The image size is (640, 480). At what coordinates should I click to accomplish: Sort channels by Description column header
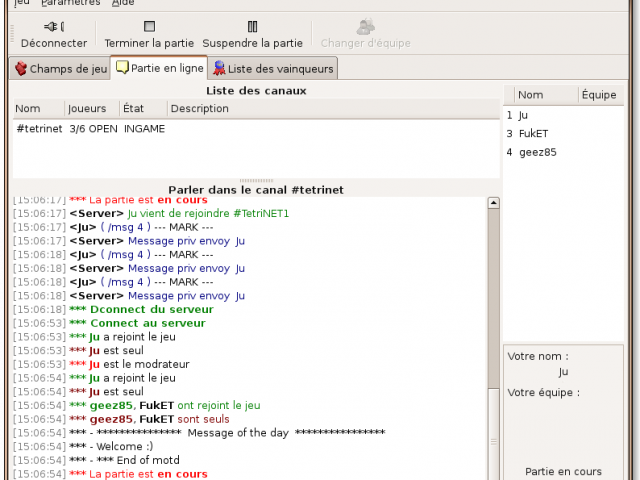333,109
